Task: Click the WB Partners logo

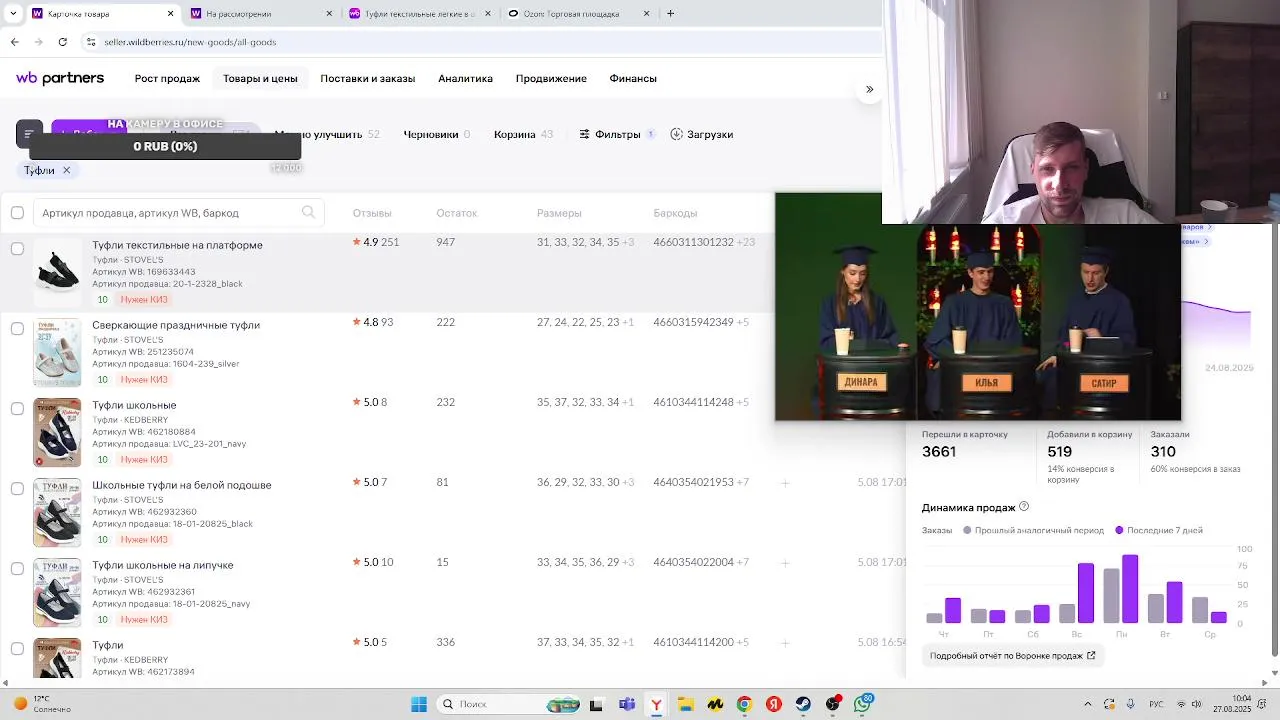Action: 60,78
